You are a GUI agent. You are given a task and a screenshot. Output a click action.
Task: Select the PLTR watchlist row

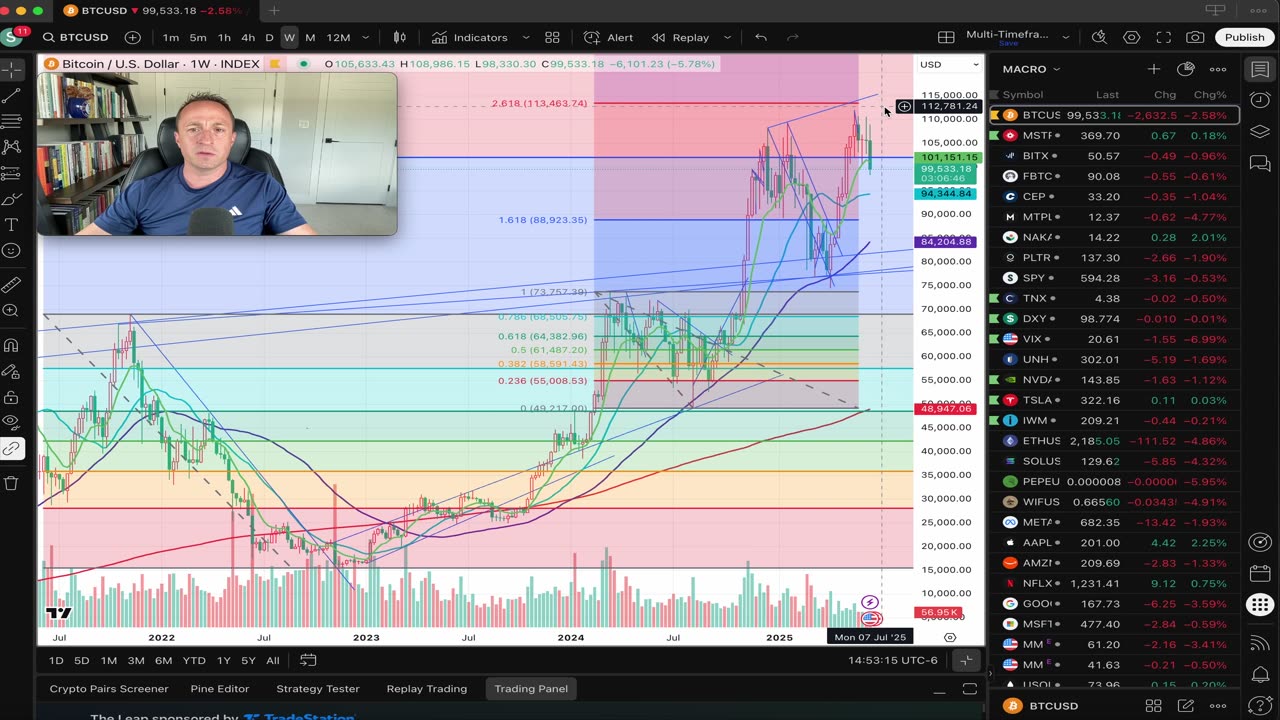click(1115, 258)
